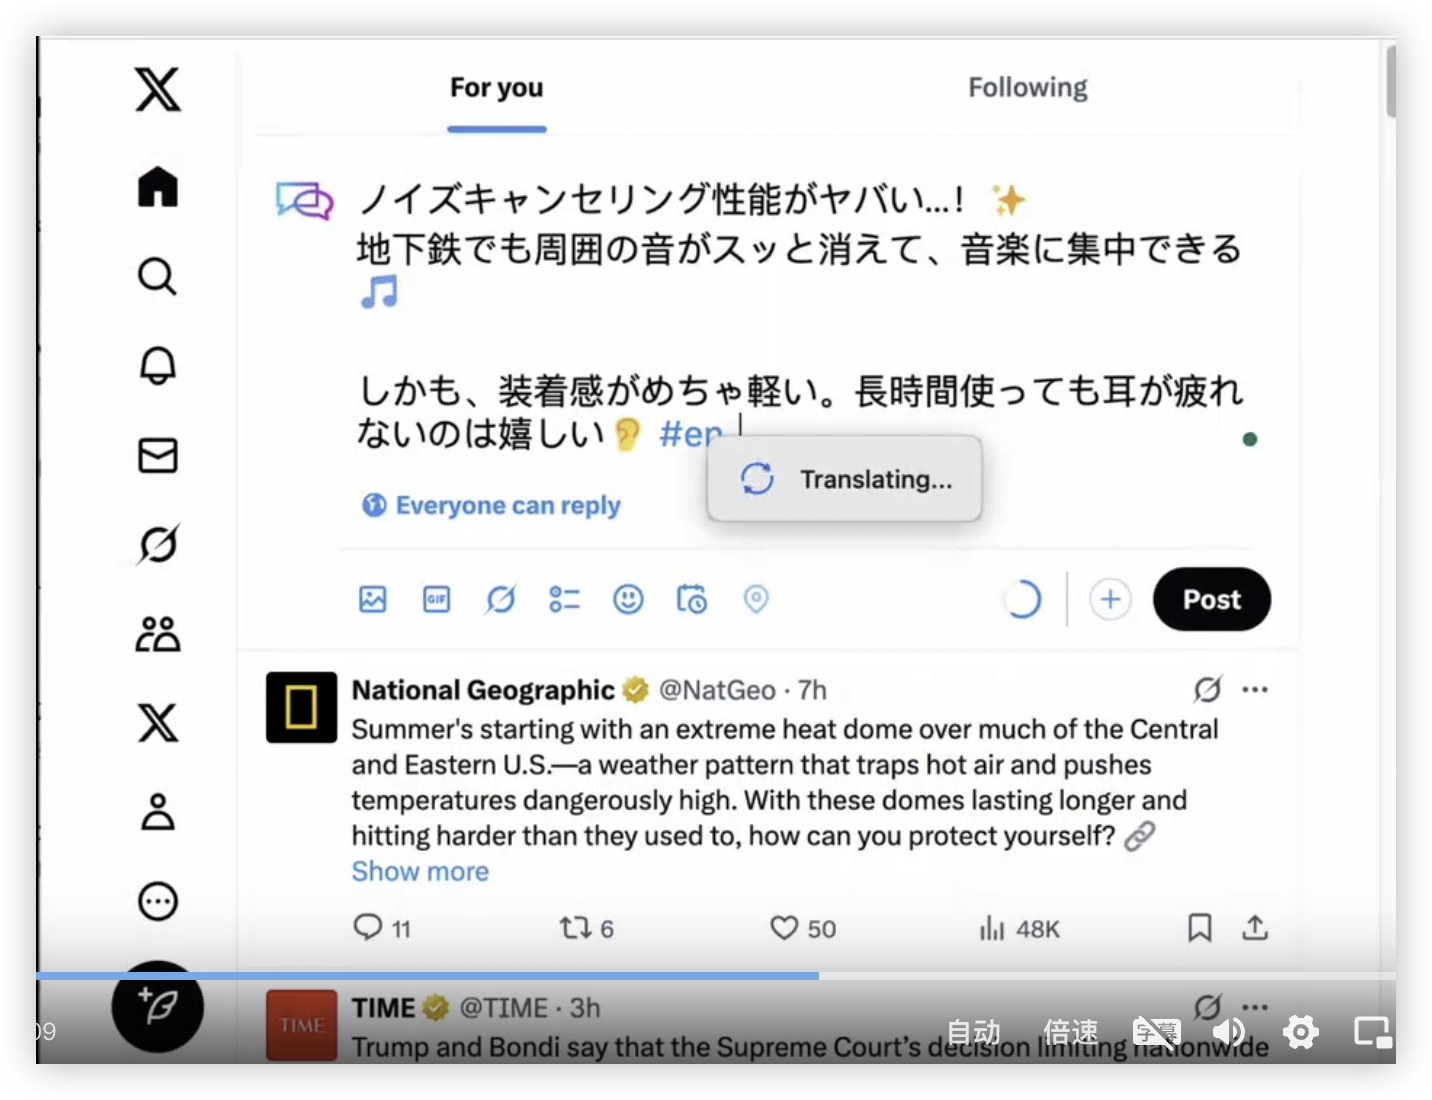Open the link icon in NatGeo post text

coord(1140,836)
